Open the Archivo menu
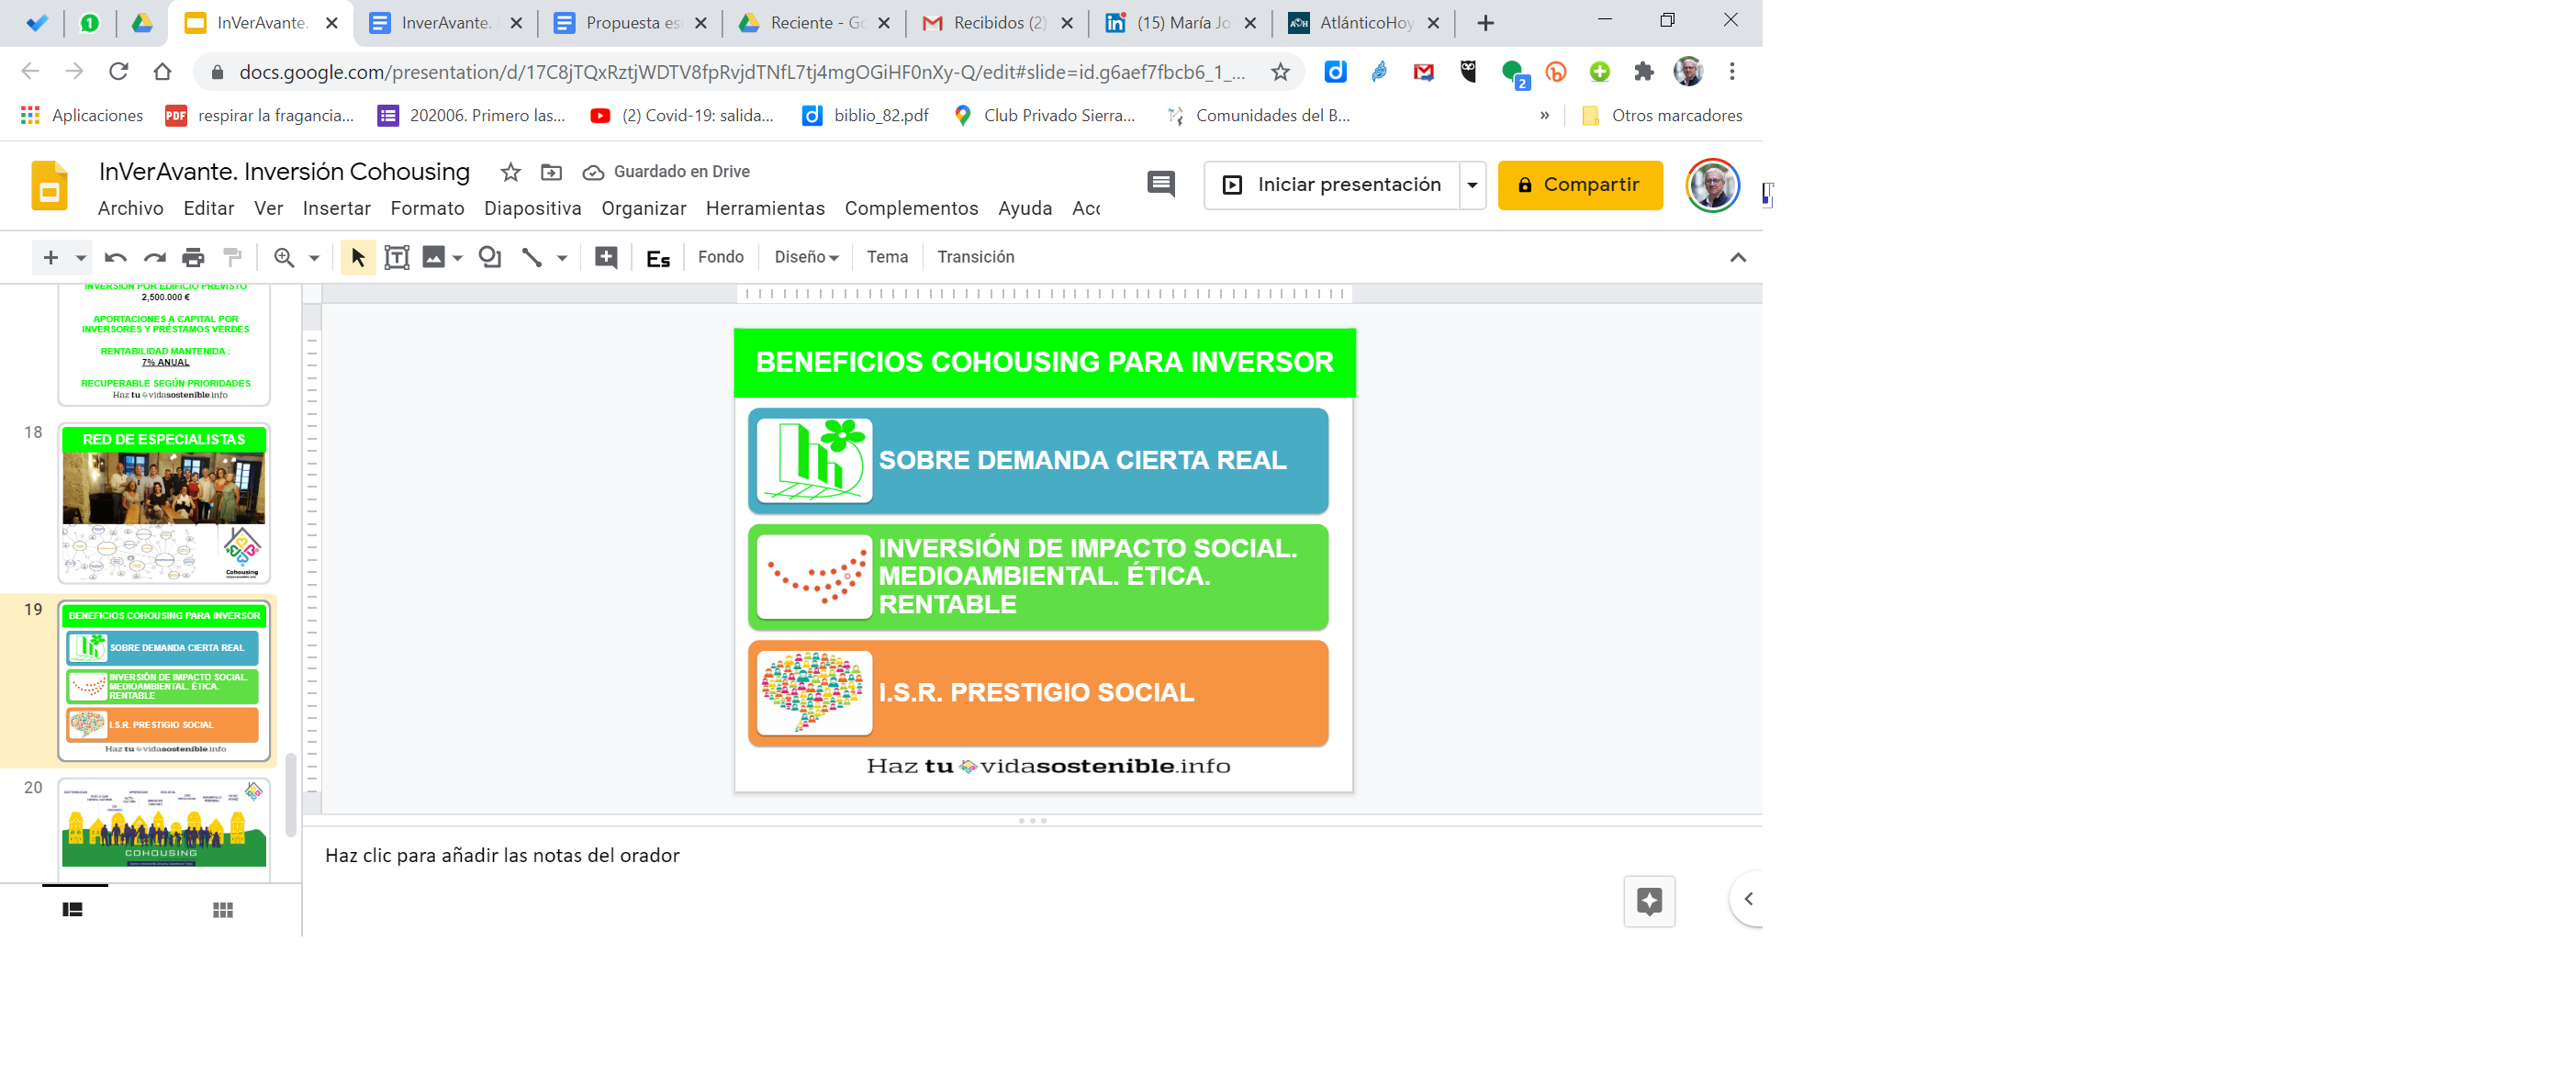Viewport: 2576px width, 1065px height. (x=130, y=208)
